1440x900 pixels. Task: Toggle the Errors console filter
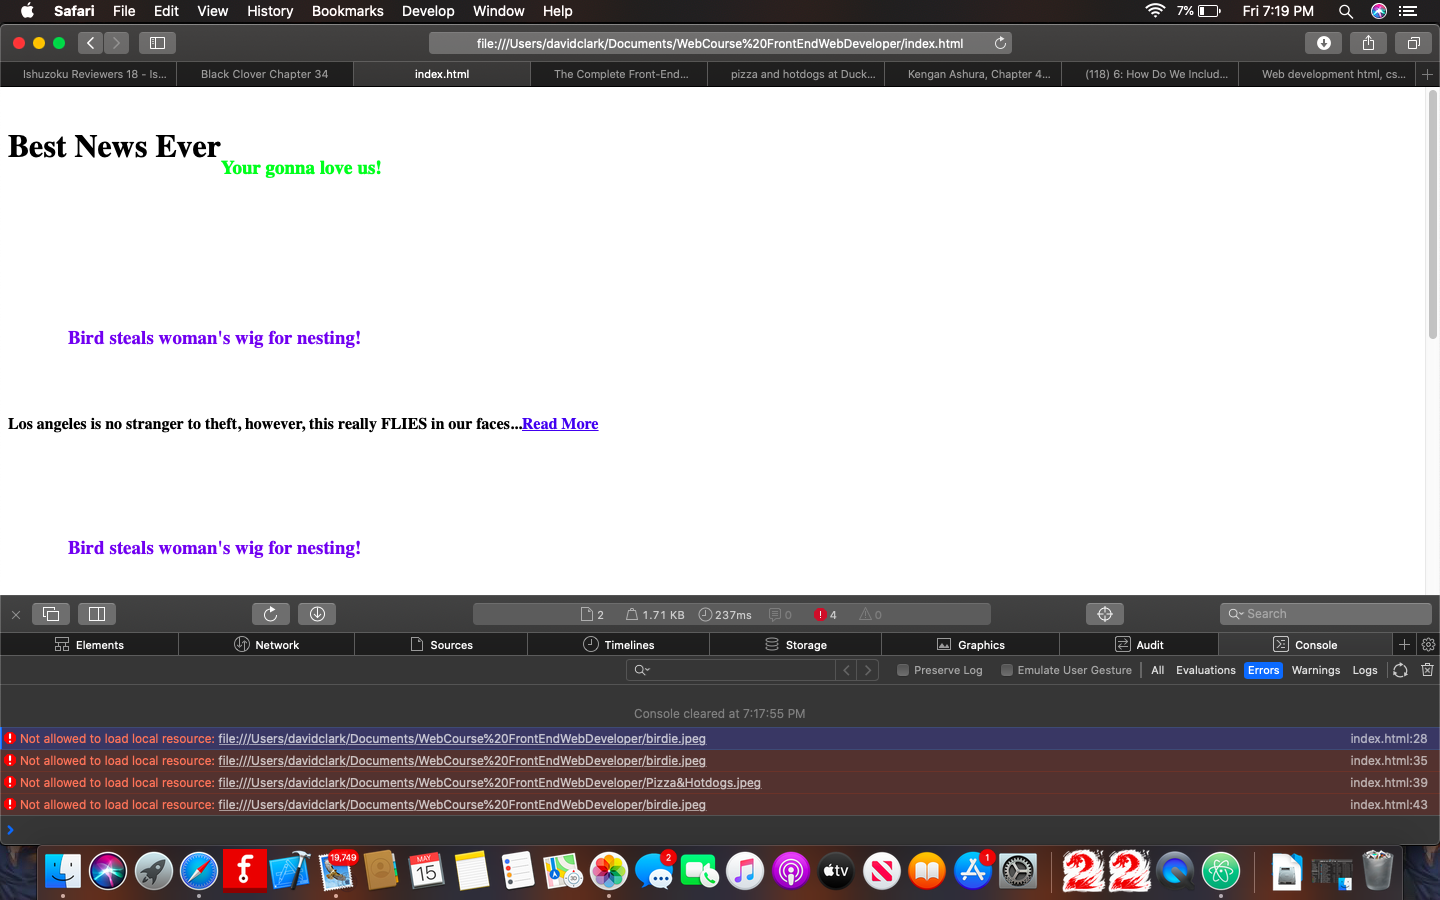click(1263, 670)
